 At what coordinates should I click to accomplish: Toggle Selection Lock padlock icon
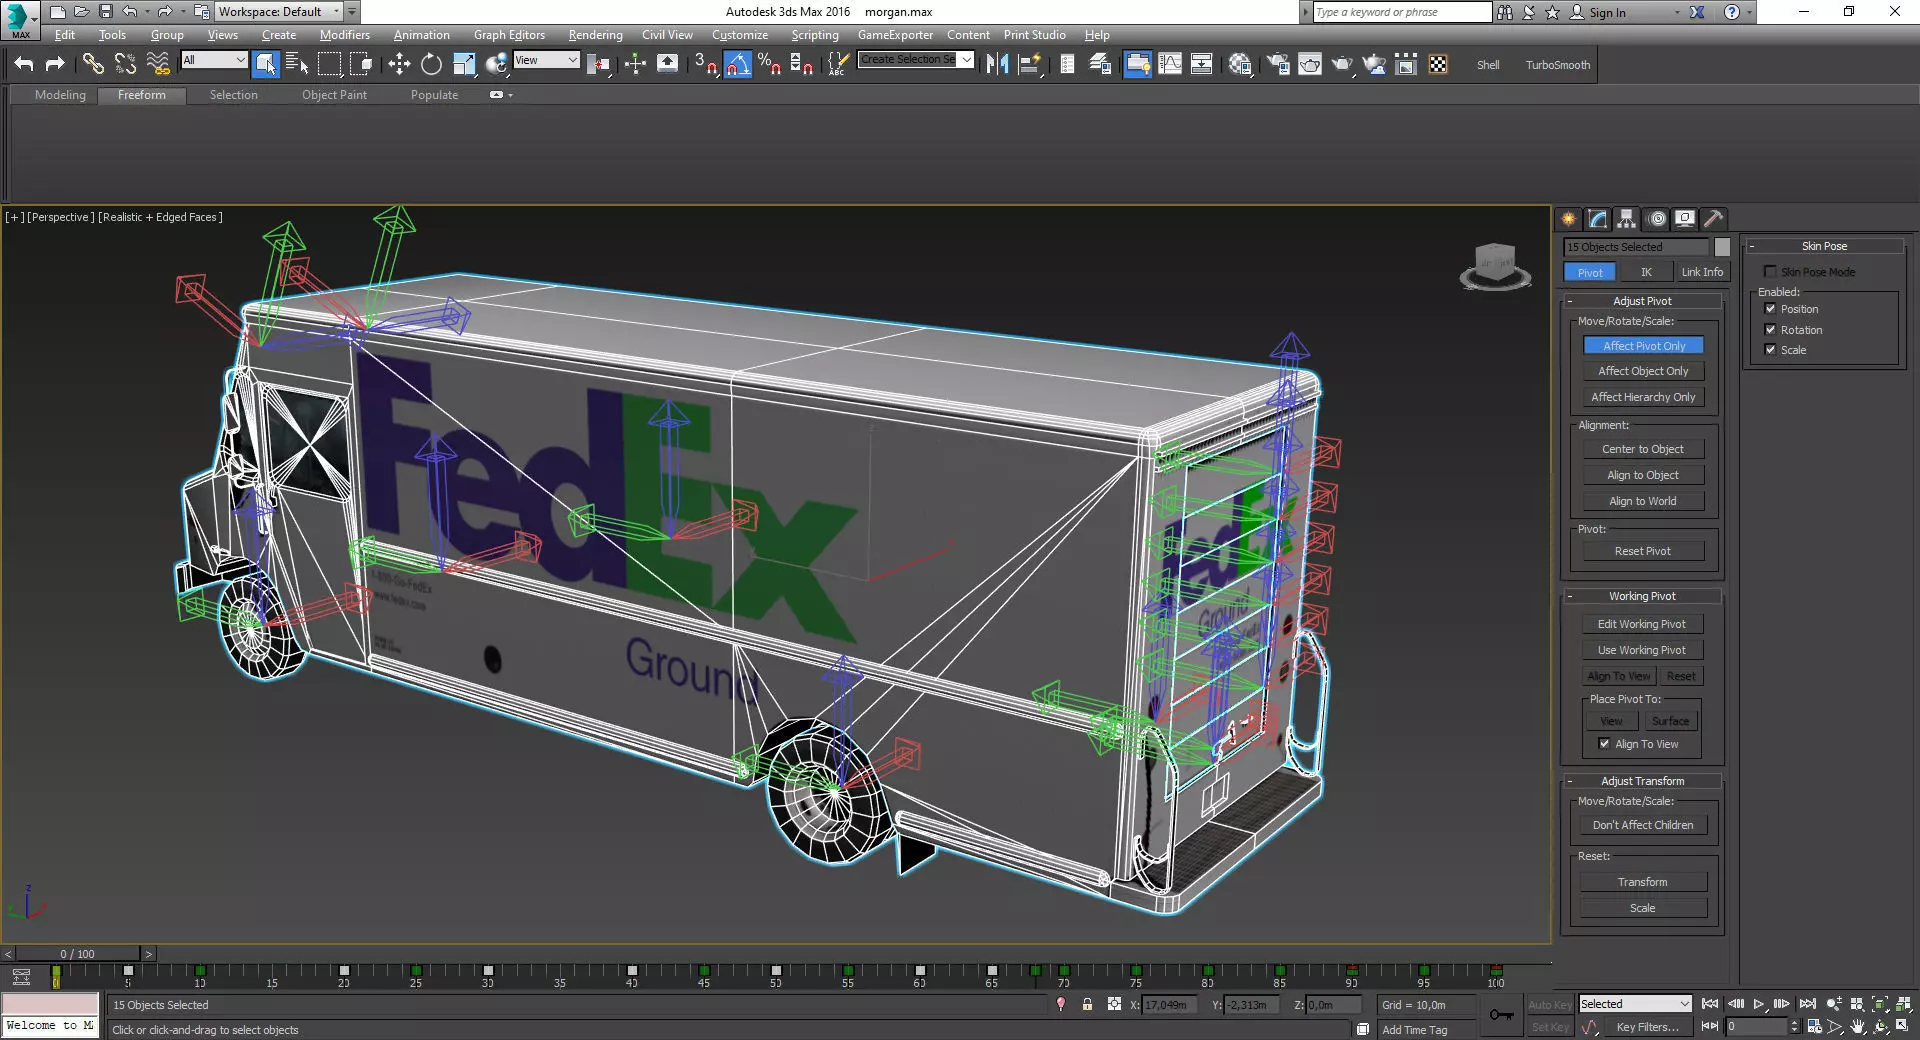(x=1087, y=1004)
